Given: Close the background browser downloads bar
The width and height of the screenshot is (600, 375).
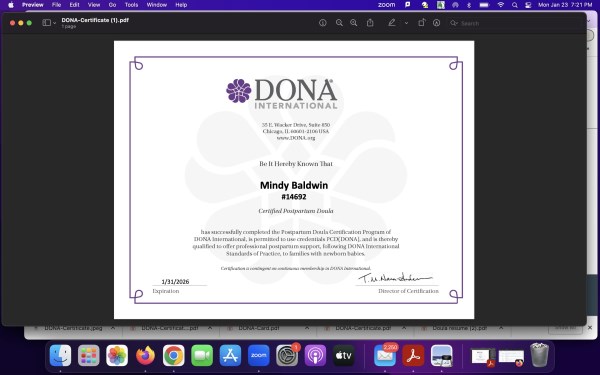Looking at the screenshot, I should (590, 328).
